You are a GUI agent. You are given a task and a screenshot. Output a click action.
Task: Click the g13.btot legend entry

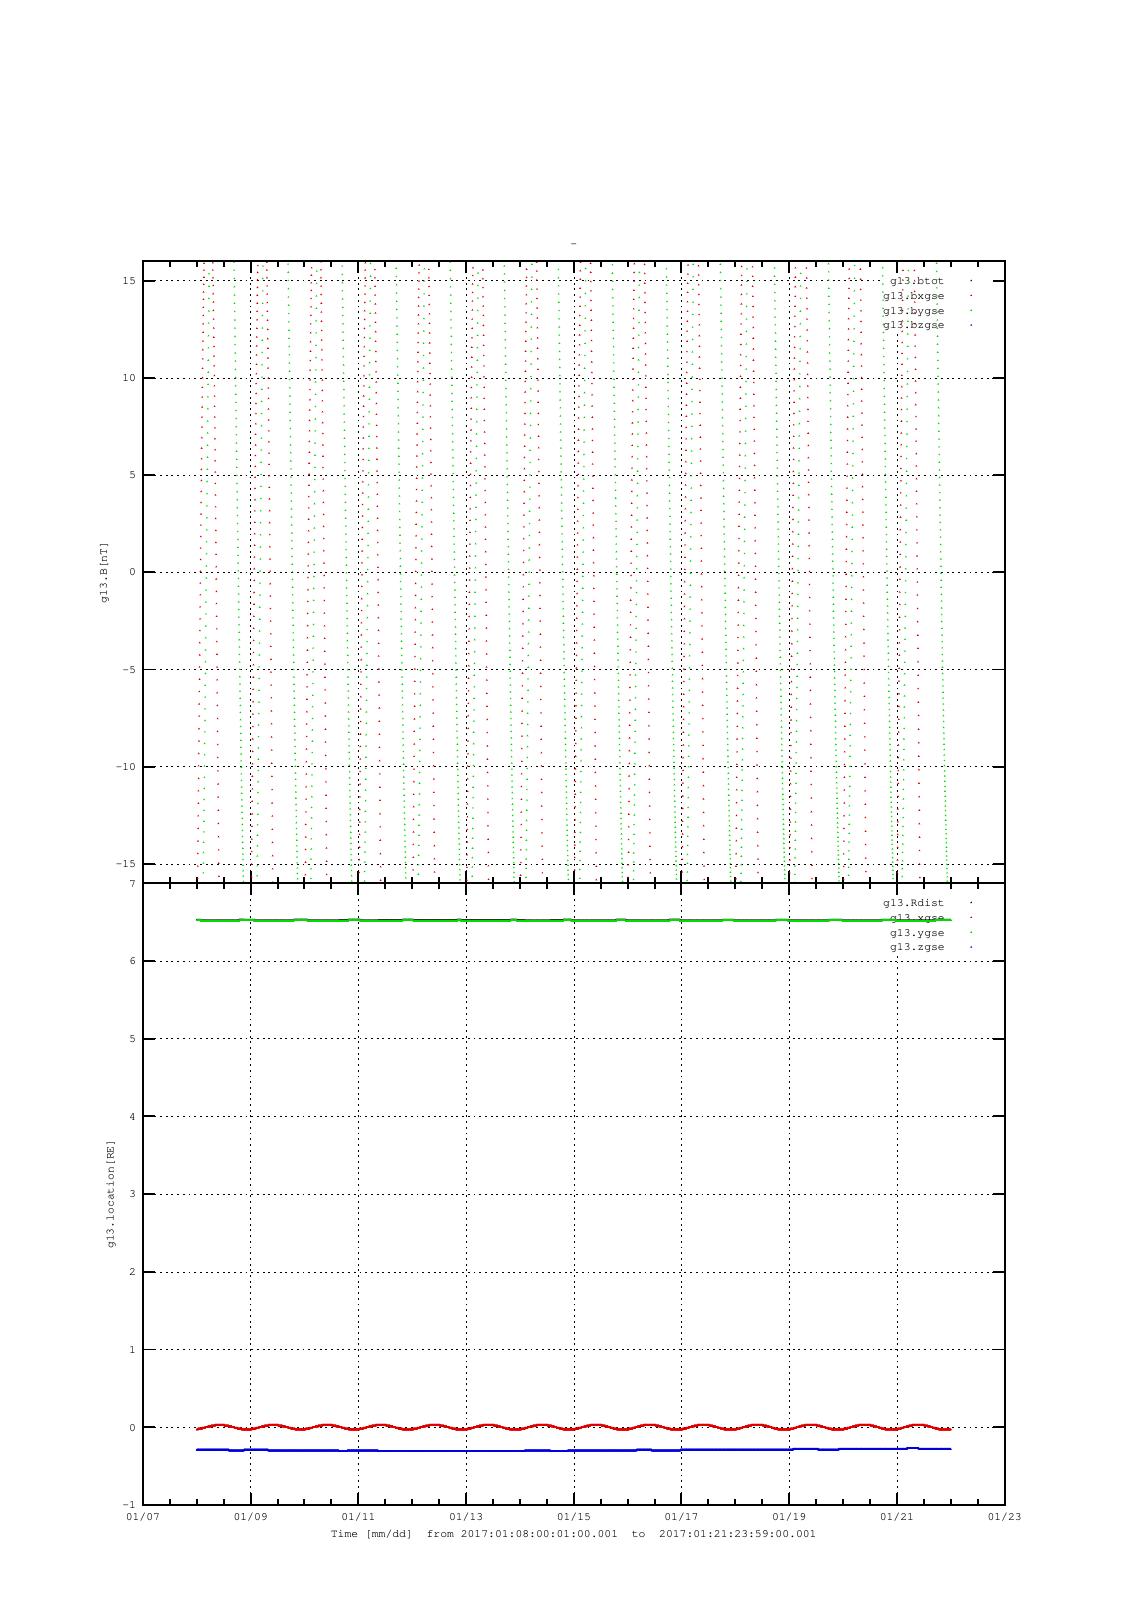click(x=916, y=281)
